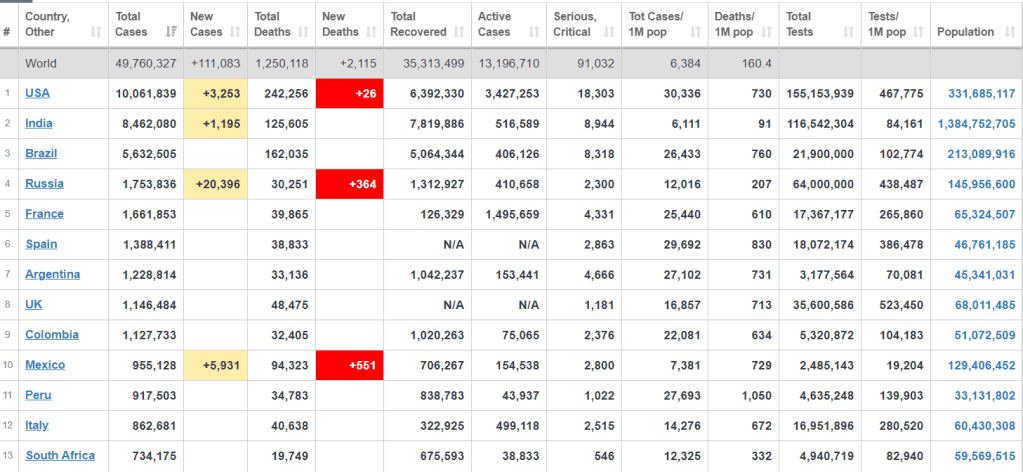
Task: Sort by Total Recovered arrow icon
Action: click(458, 32)
